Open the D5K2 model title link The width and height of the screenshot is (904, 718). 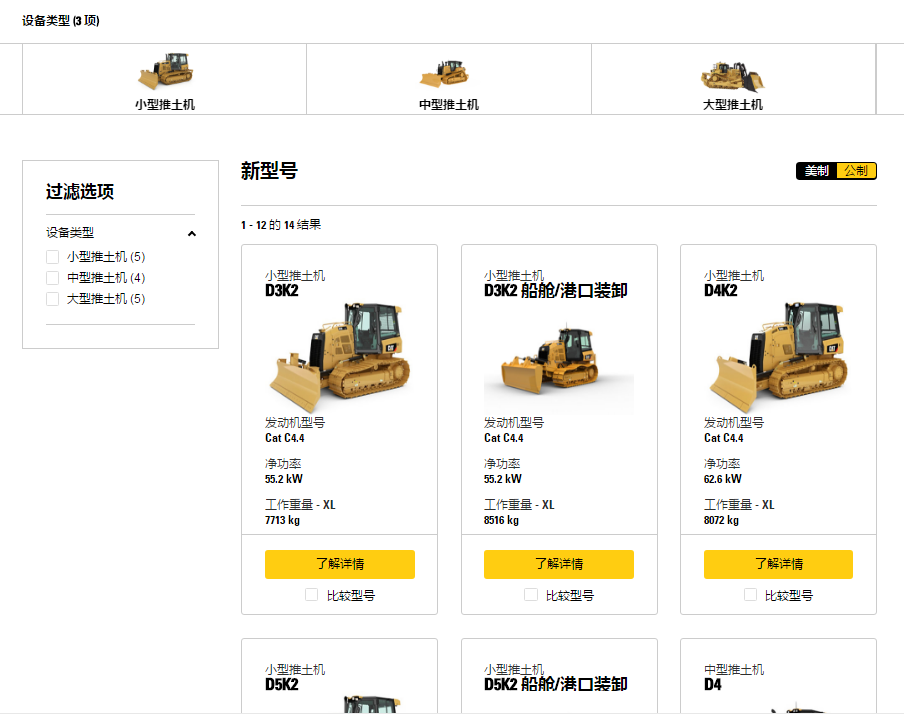click(282, 685)
